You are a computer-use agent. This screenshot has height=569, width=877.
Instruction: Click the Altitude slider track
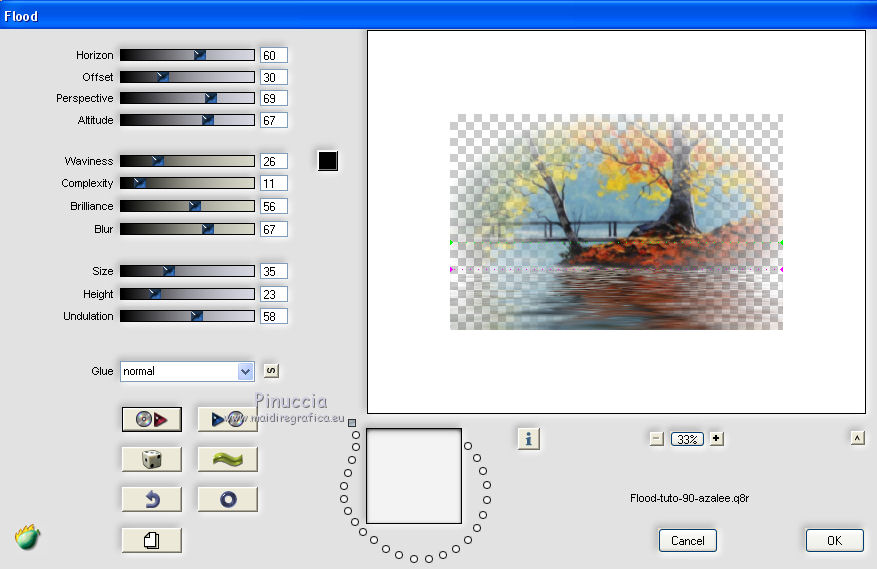pos(187,120)
